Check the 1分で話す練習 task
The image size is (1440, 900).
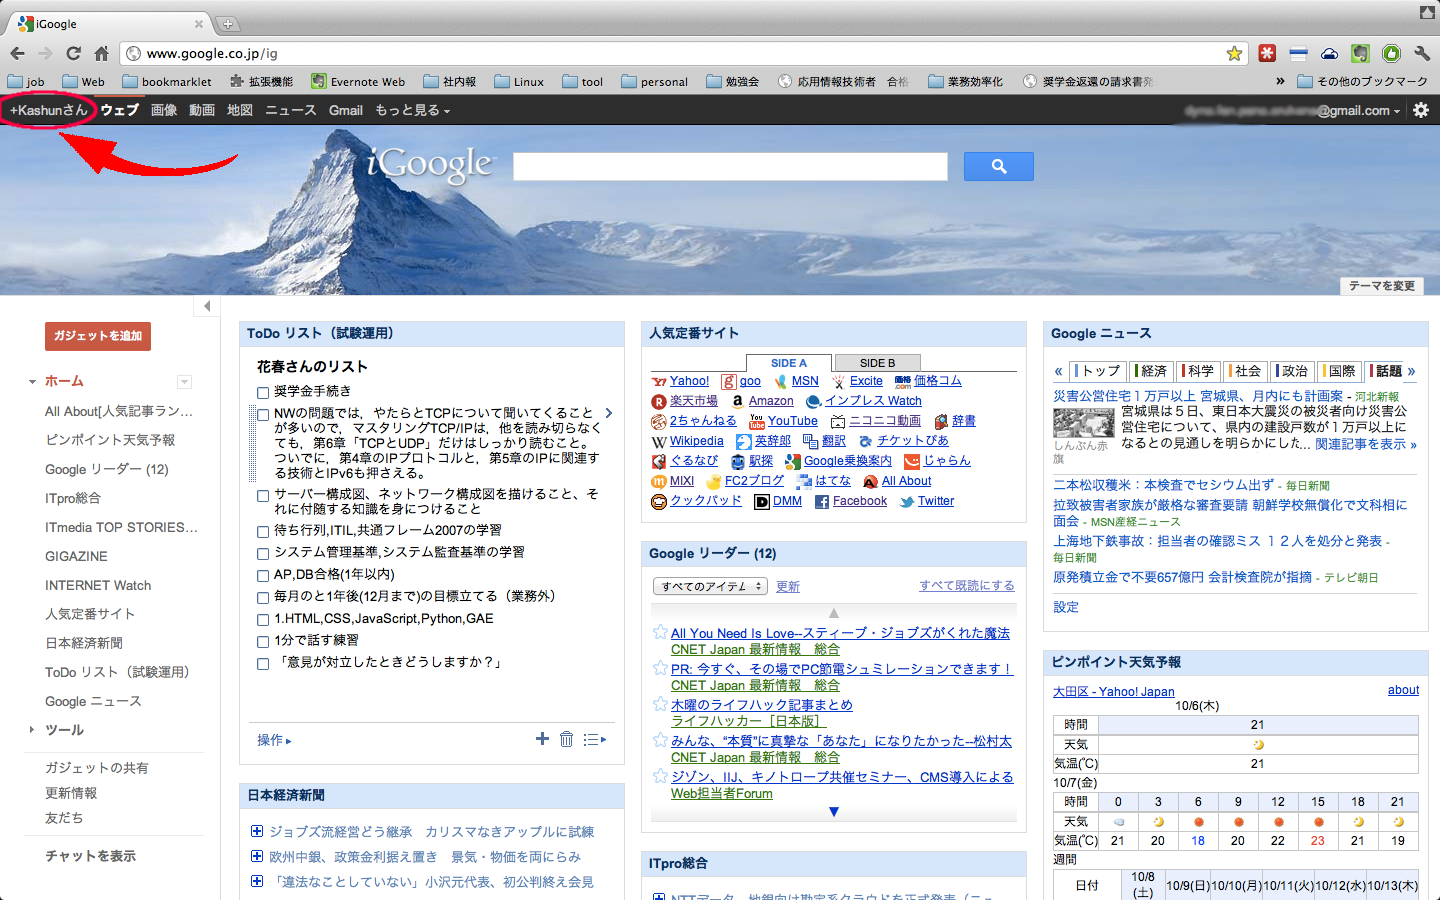[x=263, y=642]
